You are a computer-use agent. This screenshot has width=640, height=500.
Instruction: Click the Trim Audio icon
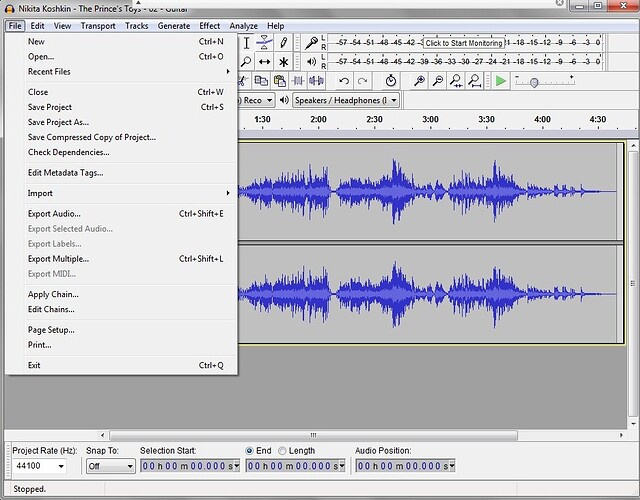tap(298, 81)
